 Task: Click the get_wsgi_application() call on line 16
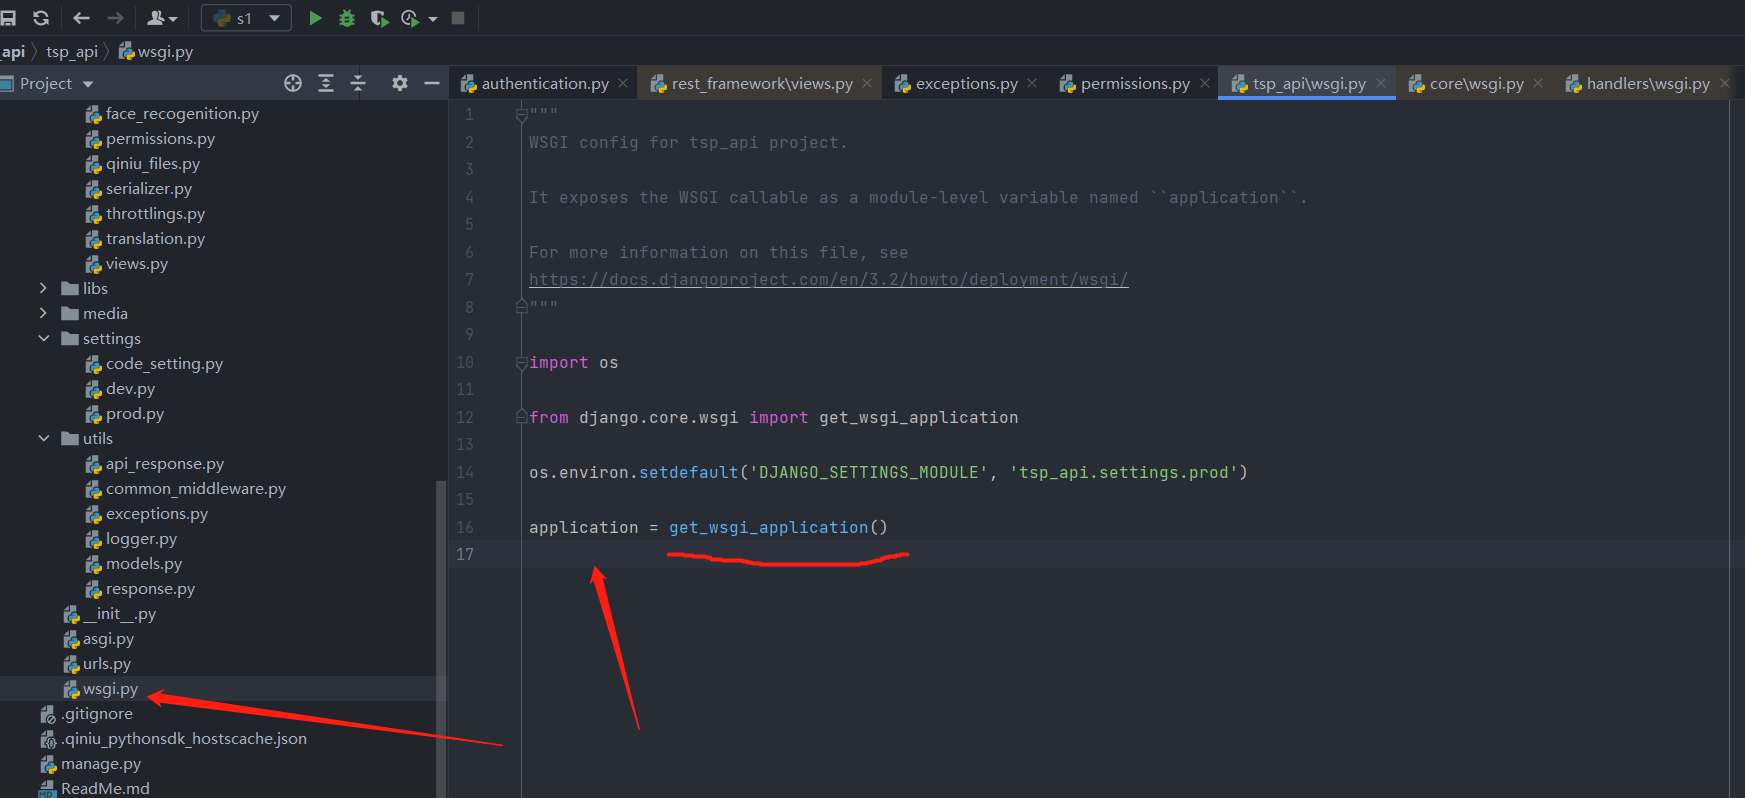pyautogui.click(x=778, y=527)
